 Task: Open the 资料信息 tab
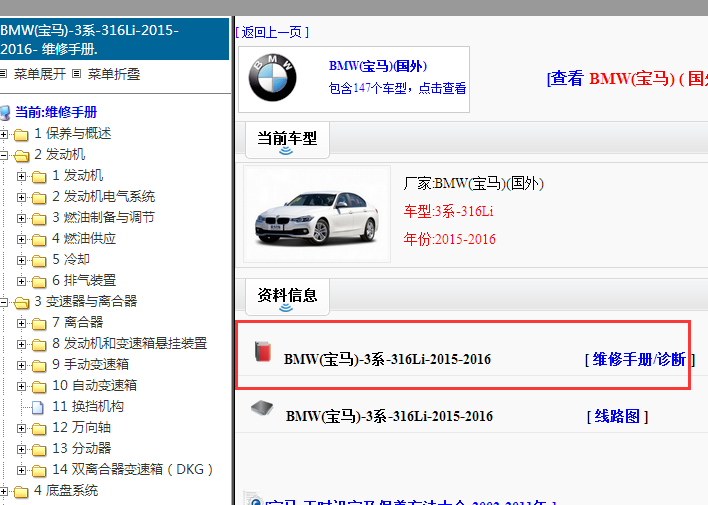pyautogui.click(x=287, y=297)
